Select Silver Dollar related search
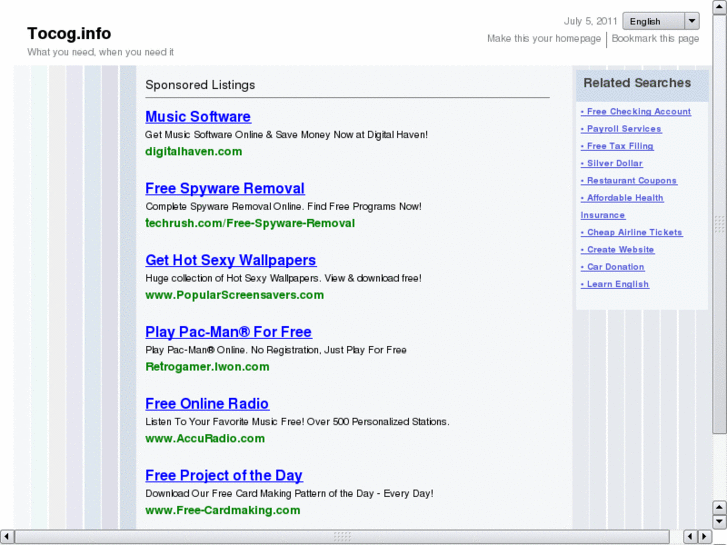Viewport: 727px width, 545px height. (612, 163)
